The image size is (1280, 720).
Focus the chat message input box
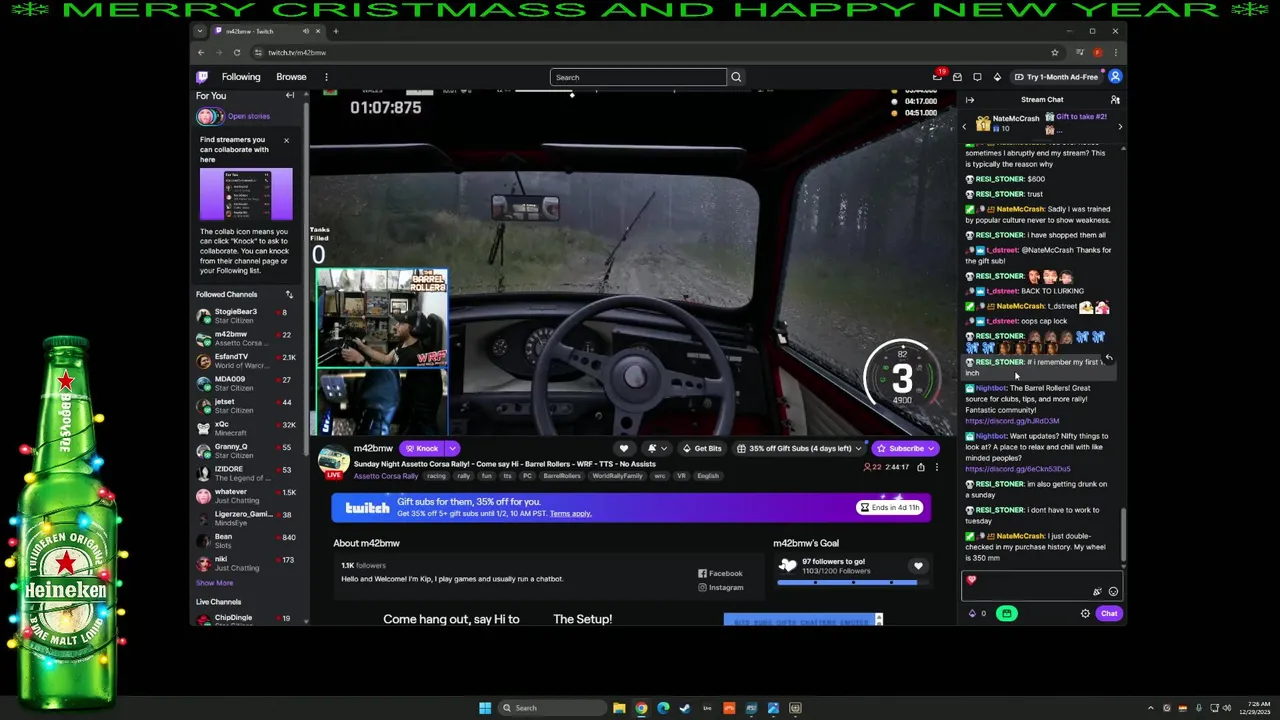click(1041, 585)
